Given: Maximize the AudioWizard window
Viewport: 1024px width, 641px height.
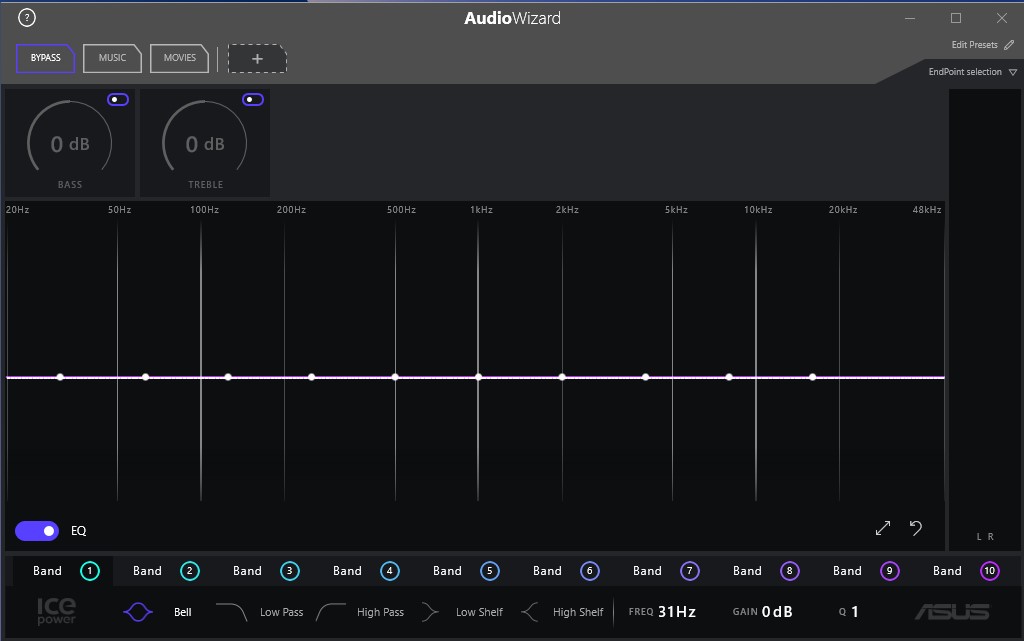Looking at the screenshot, I should pos(955,18).
